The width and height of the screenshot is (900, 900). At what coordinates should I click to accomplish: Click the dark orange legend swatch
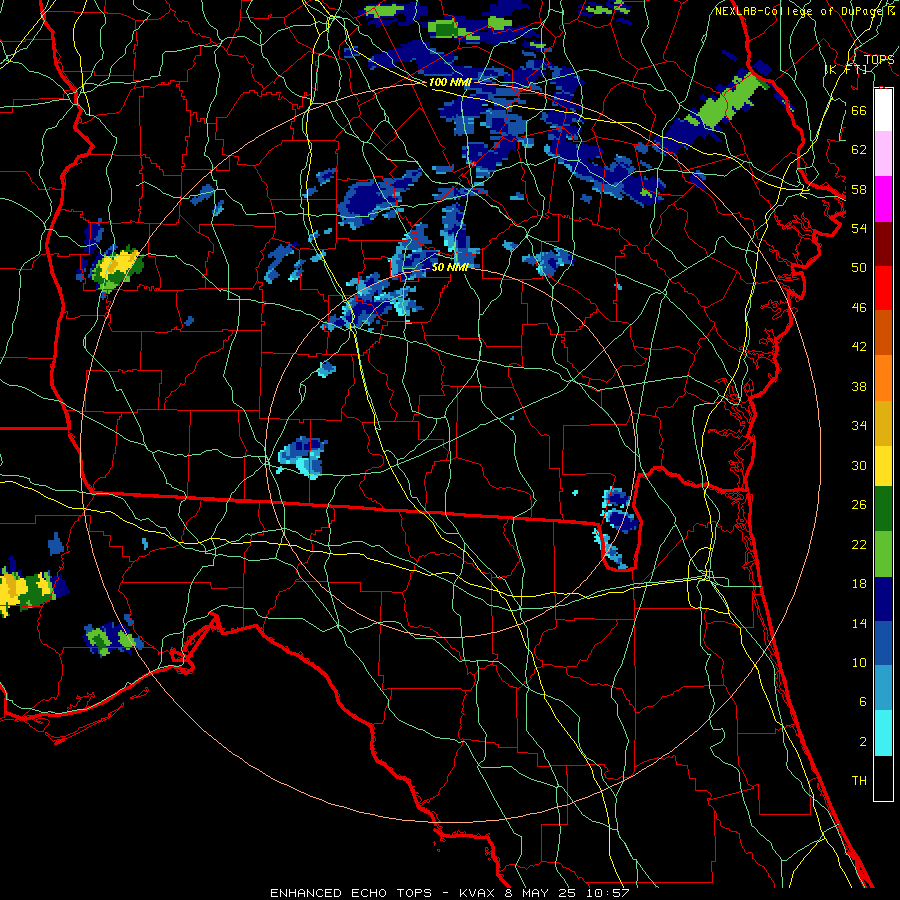click(x=883, y=333)
